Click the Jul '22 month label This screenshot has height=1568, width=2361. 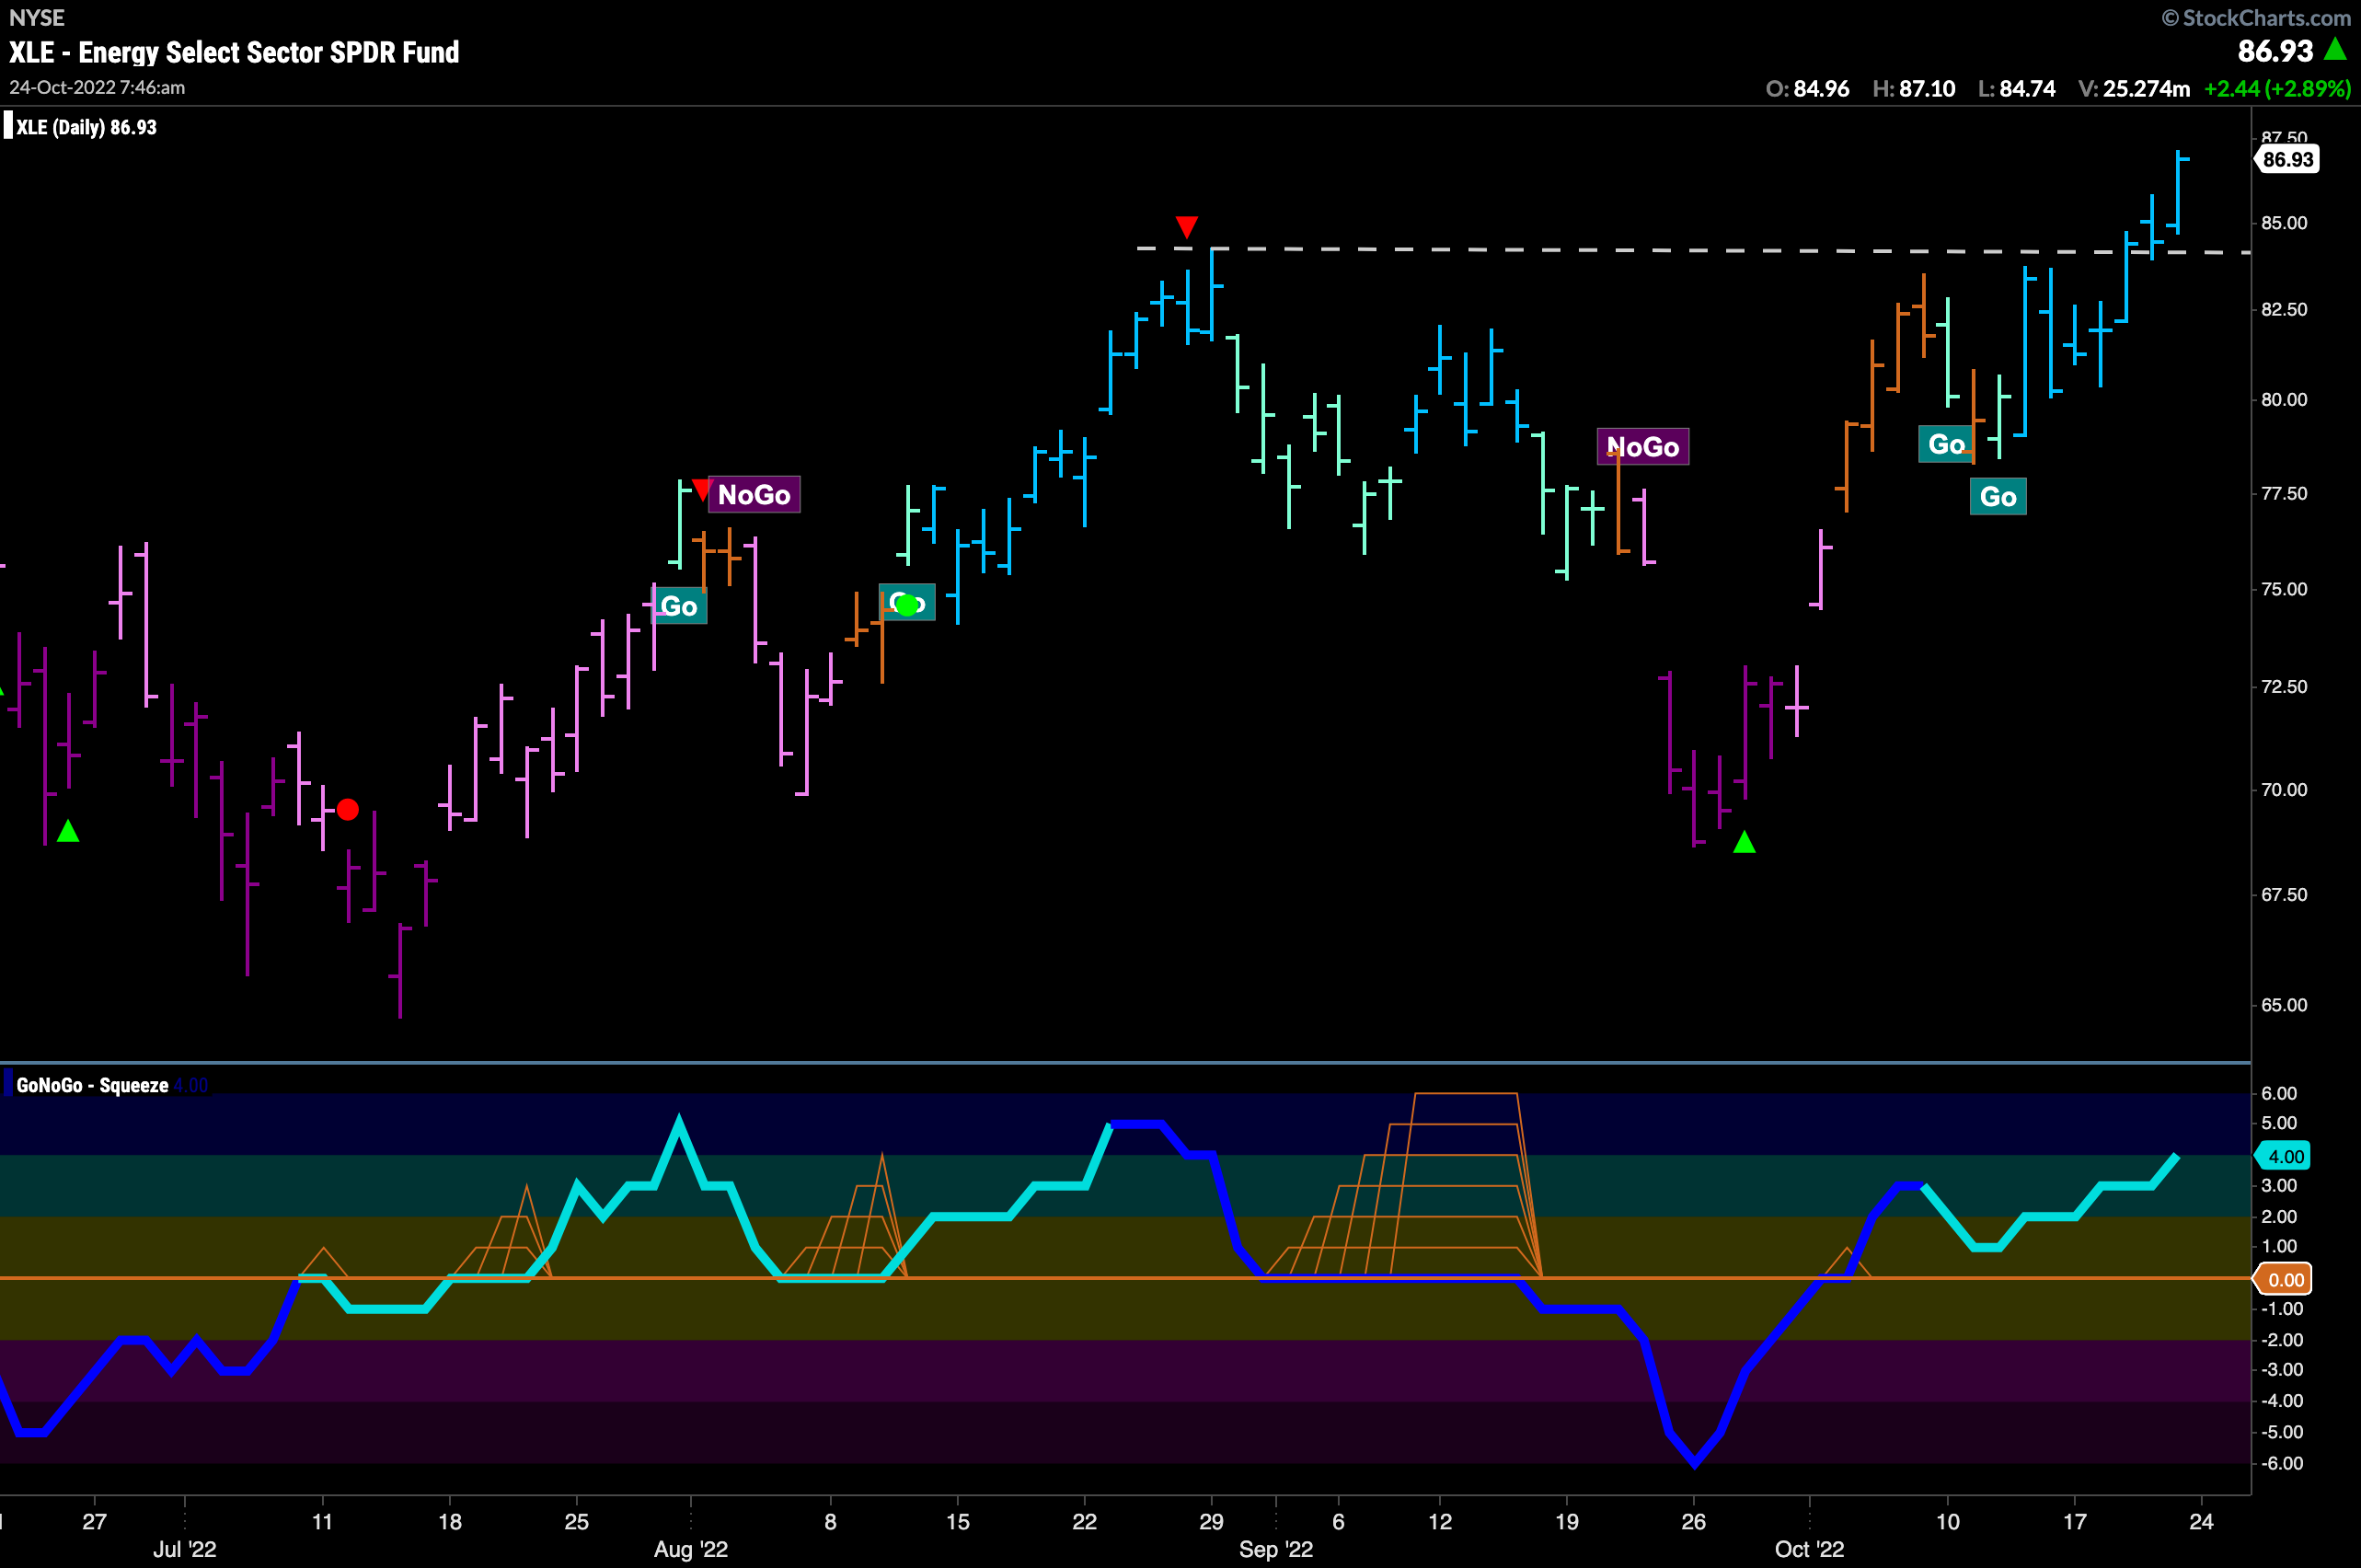point(185,1549)
